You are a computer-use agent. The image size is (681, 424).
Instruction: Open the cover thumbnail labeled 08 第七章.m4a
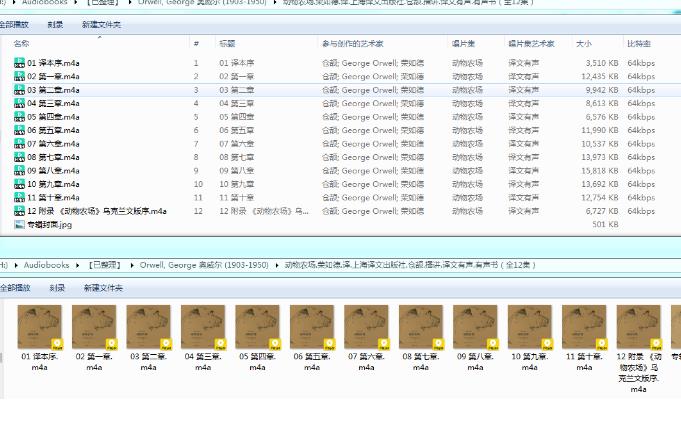[421, 327]
